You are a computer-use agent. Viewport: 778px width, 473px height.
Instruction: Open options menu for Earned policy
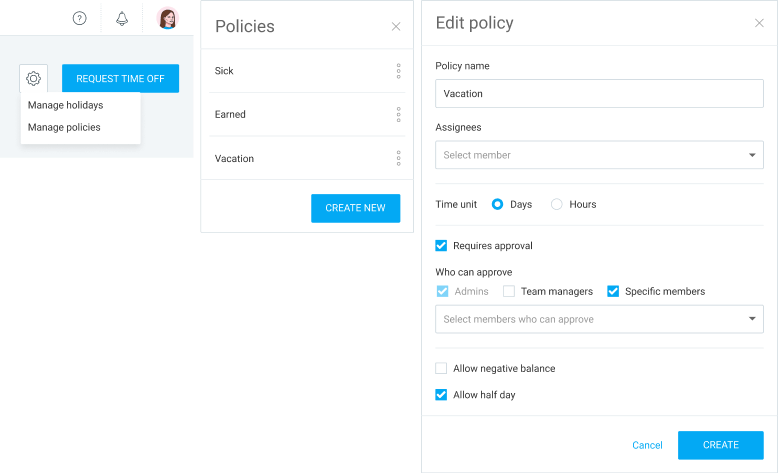click(x=398, y=115)
